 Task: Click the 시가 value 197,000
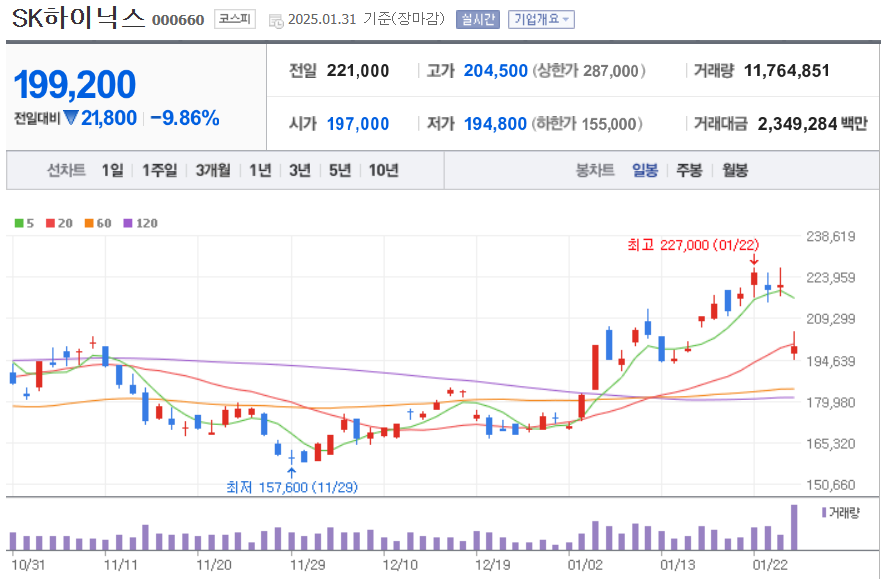click(x=358, y=124)
